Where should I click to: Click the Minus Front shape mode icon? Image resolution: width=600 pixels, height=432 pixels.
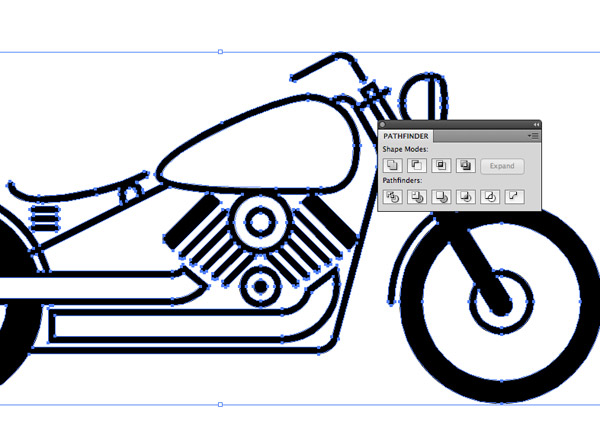(417, 166)
